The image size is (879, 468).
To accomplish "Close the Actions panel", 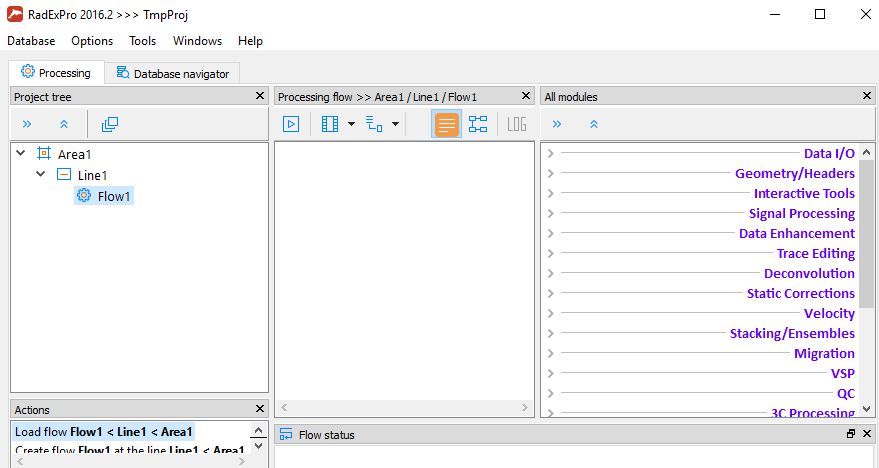I will pyautogui.click(x=260, y=409).
